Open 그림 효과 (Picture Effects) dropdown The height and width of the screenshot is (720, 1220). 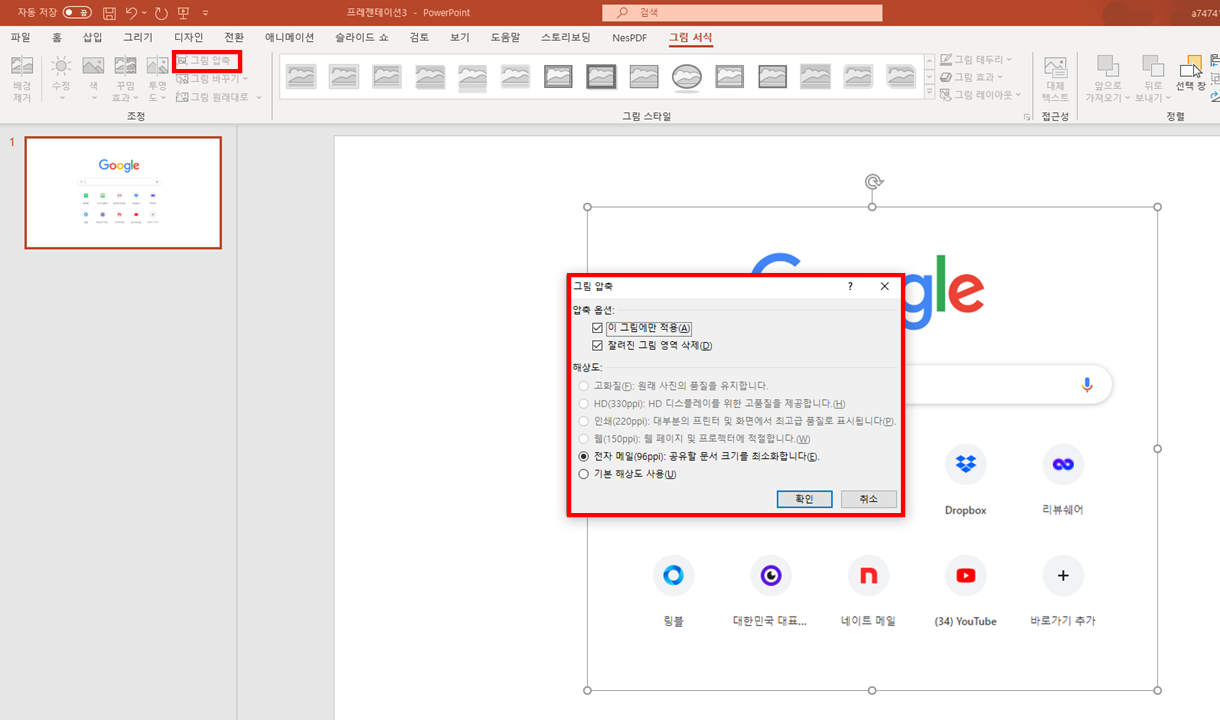972,77
